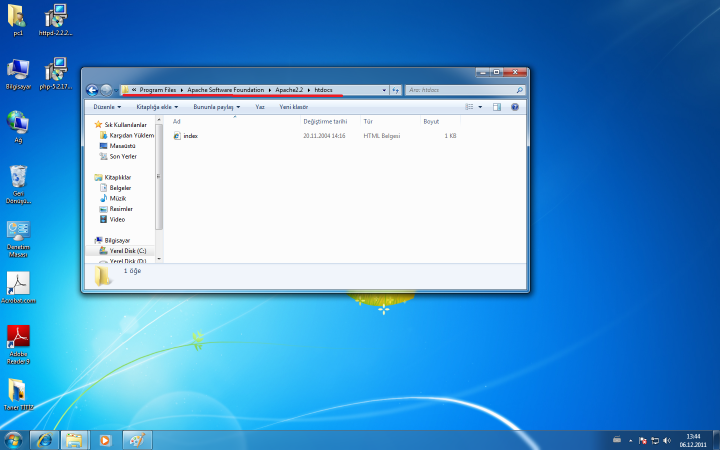The height and width of the screenshot is (450, 720).
Task: Select Yerel Disk (C:) in navigation pane
Action: point(127,250)
